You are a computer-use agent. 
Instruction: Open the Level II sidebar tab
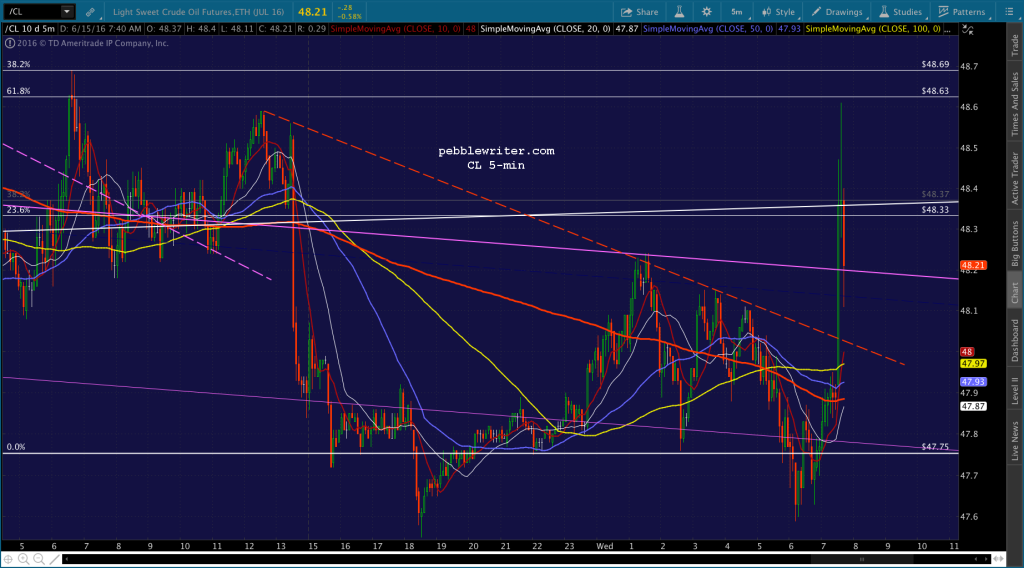(x=1015, y=390)
